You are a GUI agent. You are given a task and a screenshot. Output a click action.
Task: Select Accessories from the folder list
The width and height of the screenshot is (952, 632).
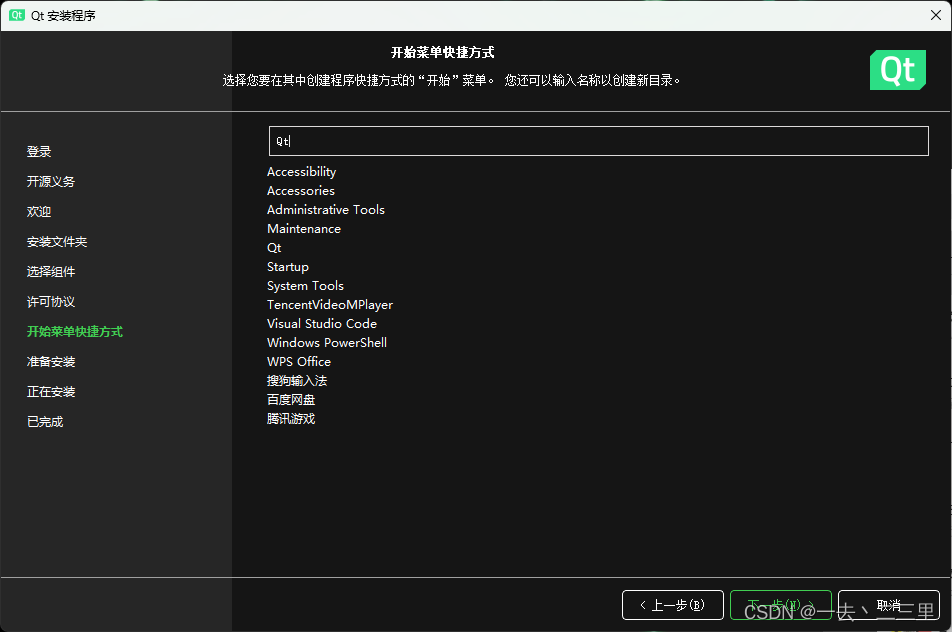click(x=301, y=191)
